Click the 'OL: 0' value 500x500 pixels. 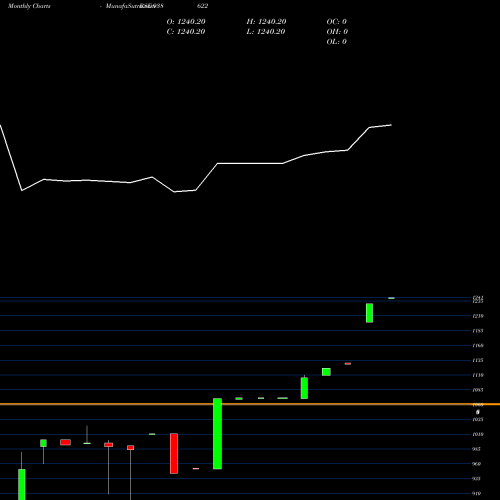point(337,41)
